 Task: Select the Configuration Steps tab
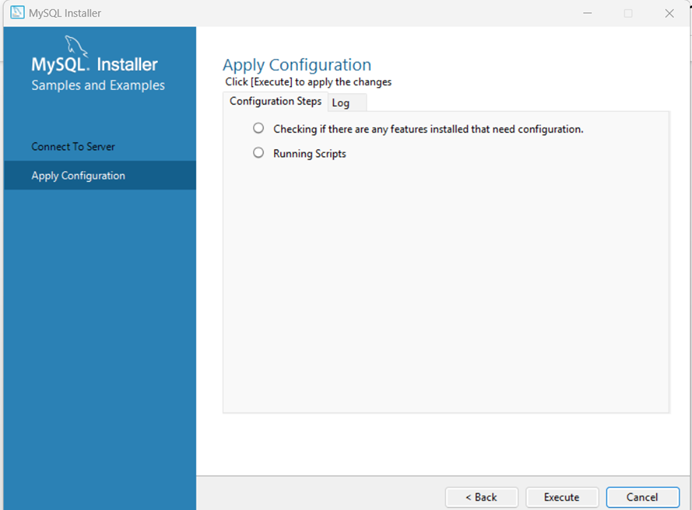point(275,101)
